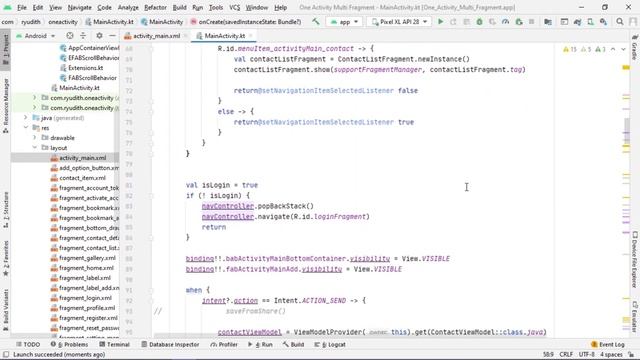
Task: Open the app run configuration dropdown
Action: click(344, 22)
